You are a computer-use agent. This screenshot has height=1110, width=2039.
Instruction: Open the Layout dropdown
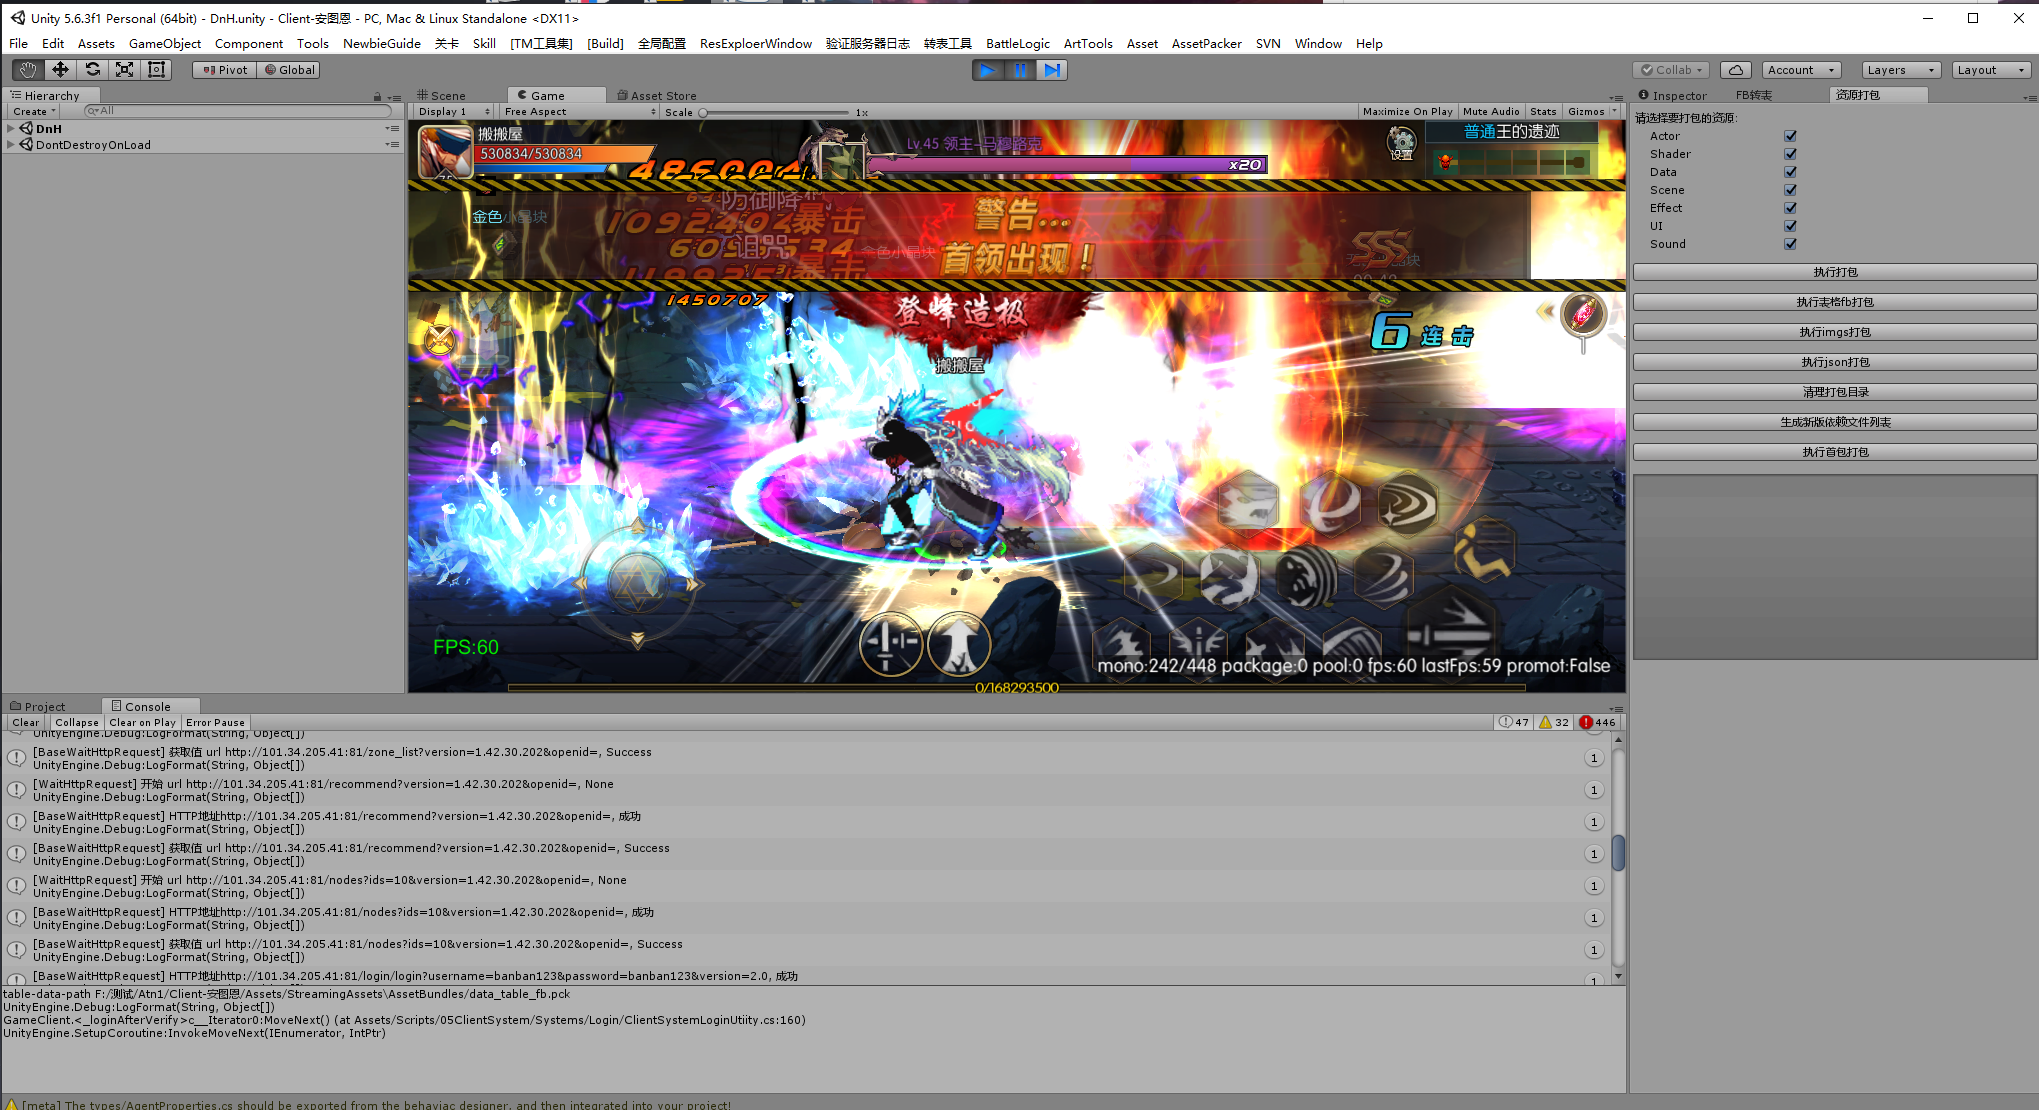tap(1991, 70)
